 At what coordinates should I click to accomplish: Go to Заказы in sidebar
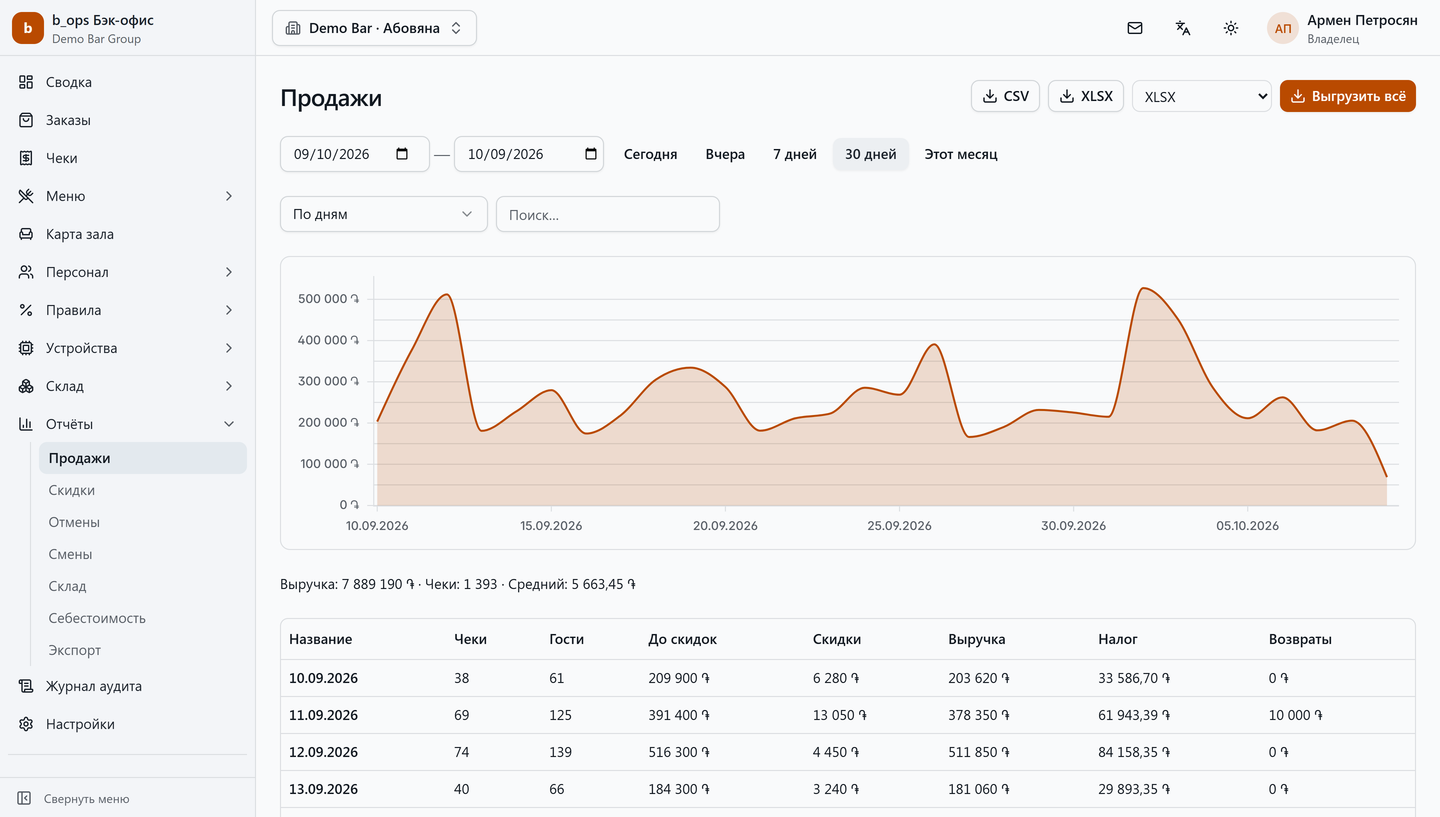(127, 120)
